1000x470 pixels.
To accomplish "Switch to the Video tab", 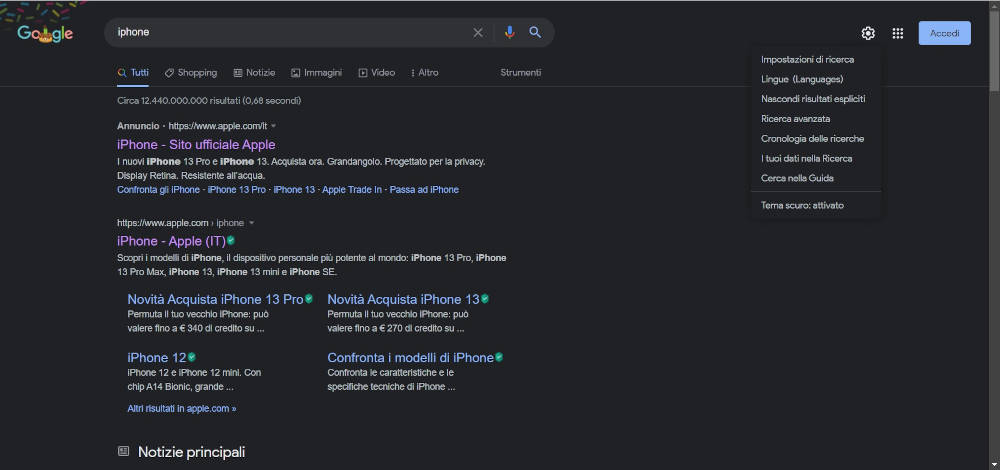I will click(377, 73).
